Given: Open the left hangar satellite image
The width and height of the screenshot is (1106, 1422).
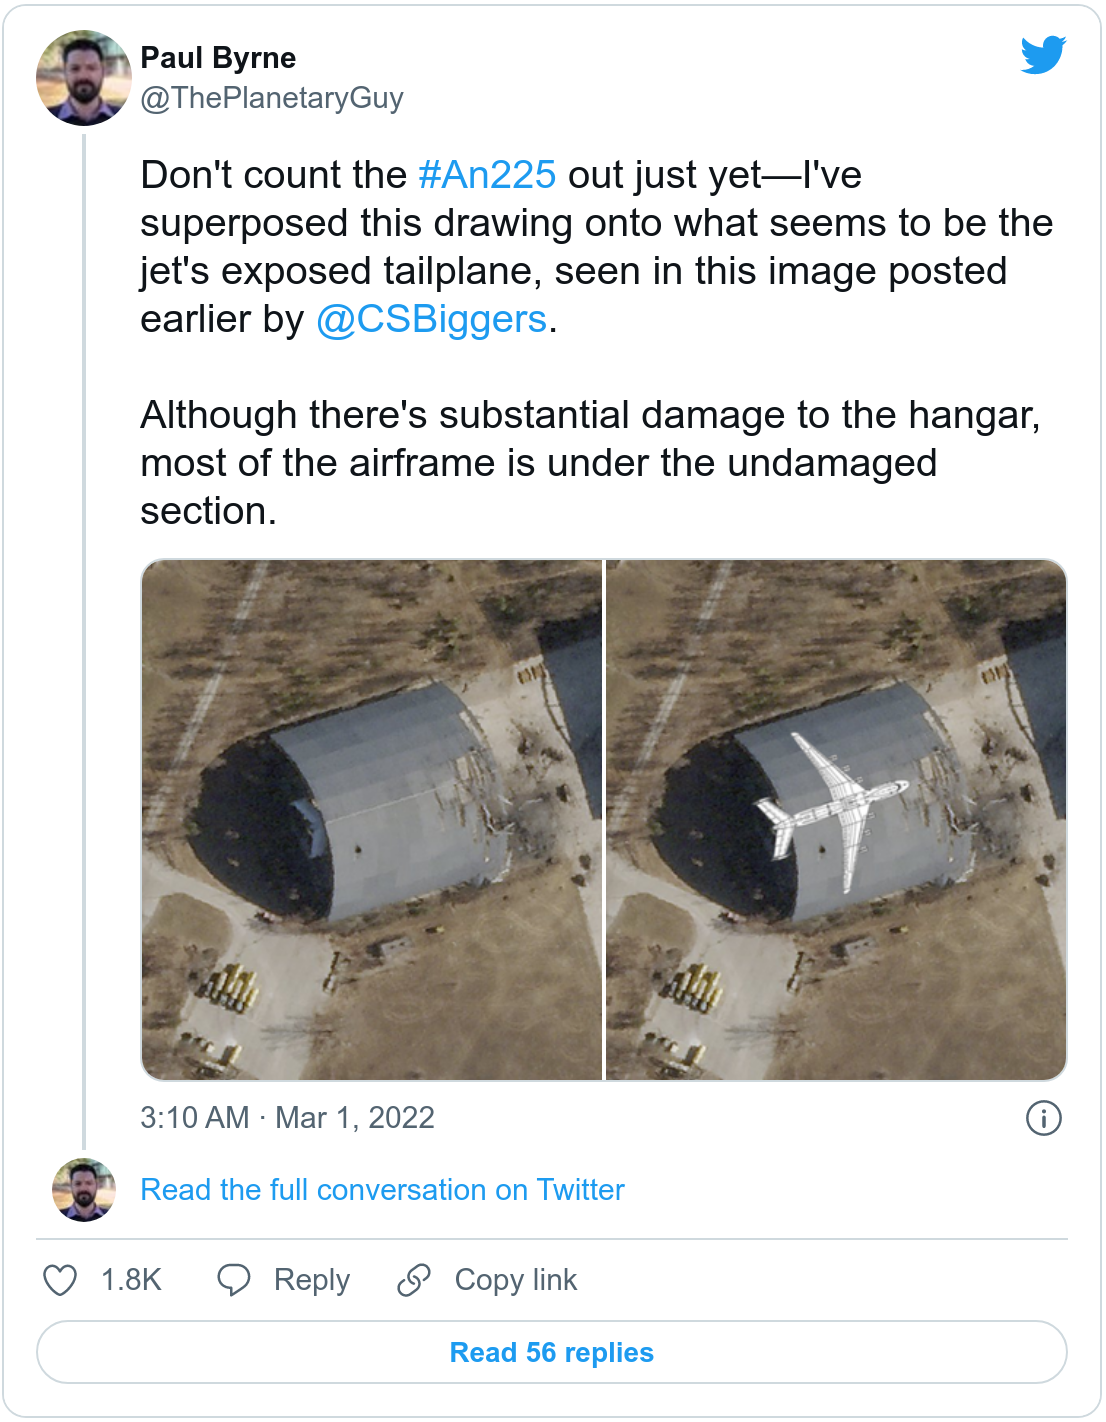Looking at the screenshot, I should coord(372,820).
